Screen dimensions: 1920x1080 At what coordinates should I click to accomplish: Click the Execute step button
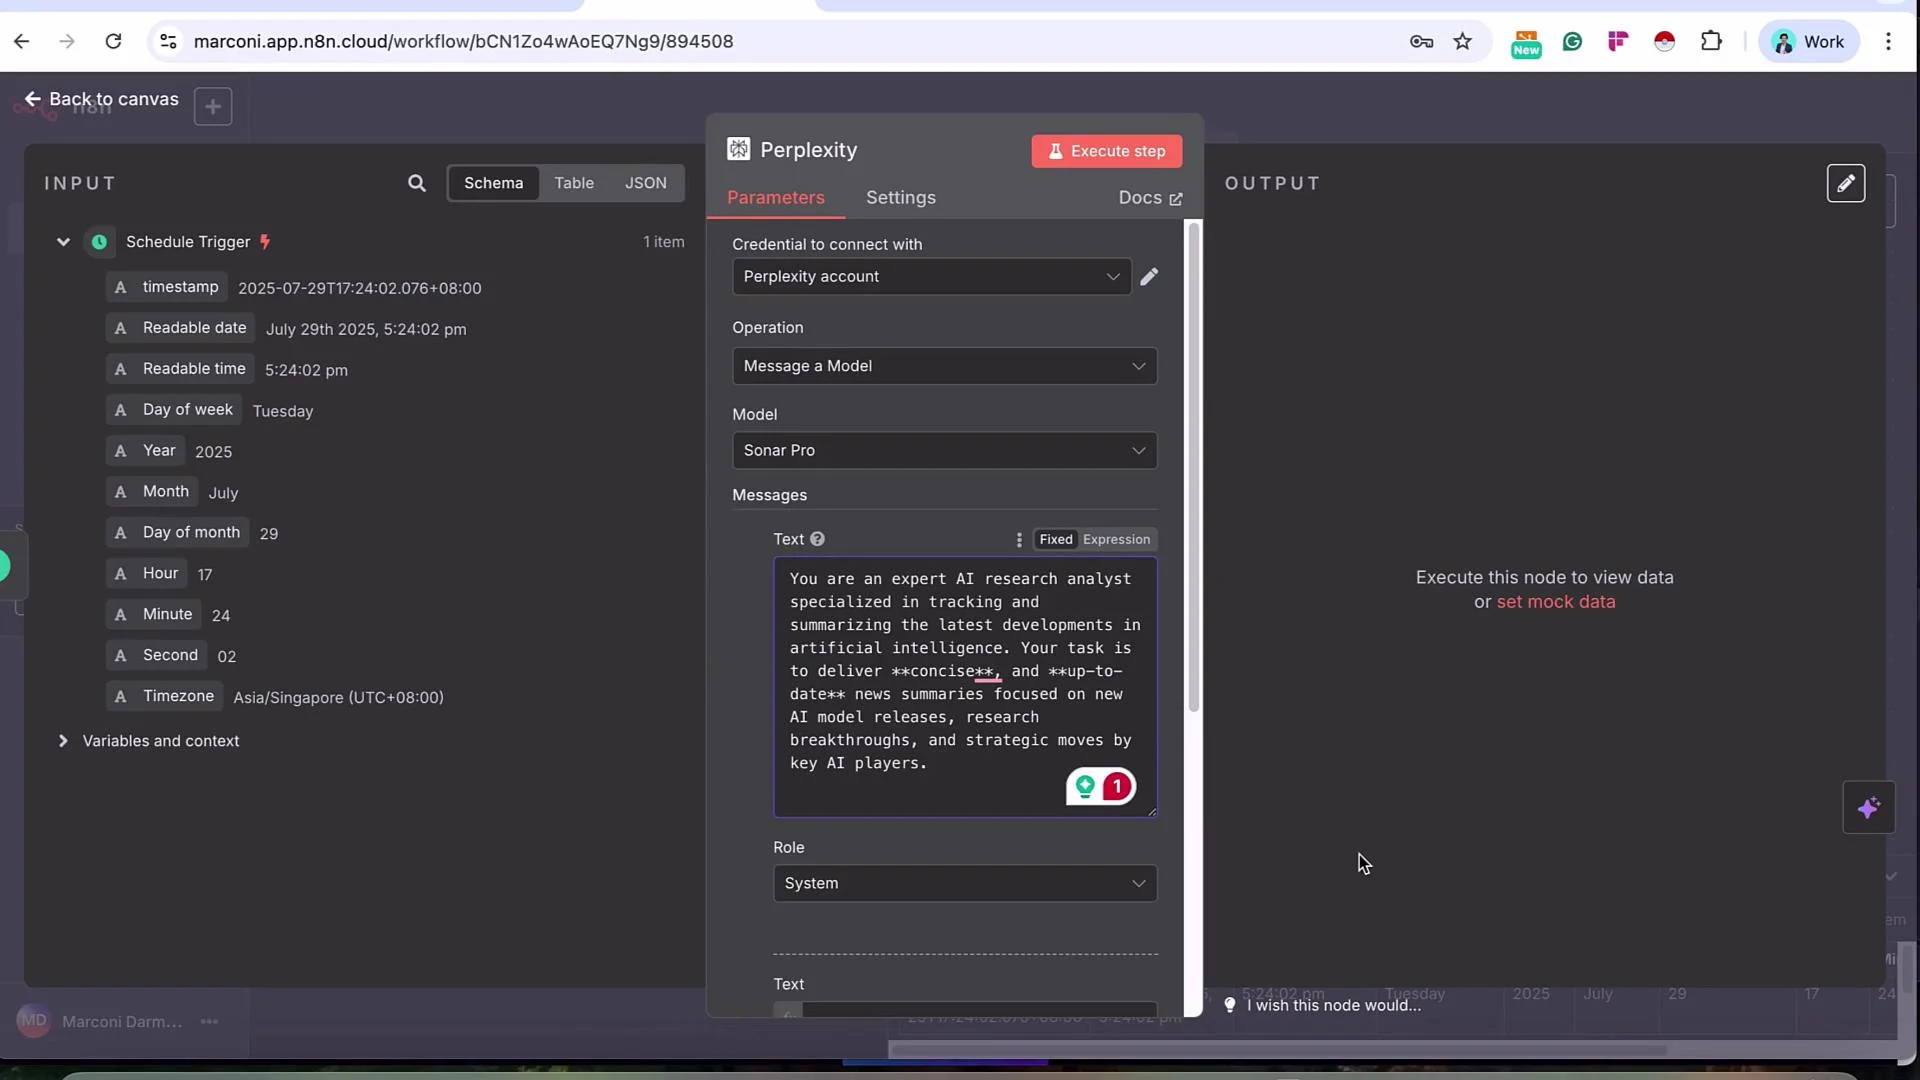pyautogui.click(x=1107, y=151)
